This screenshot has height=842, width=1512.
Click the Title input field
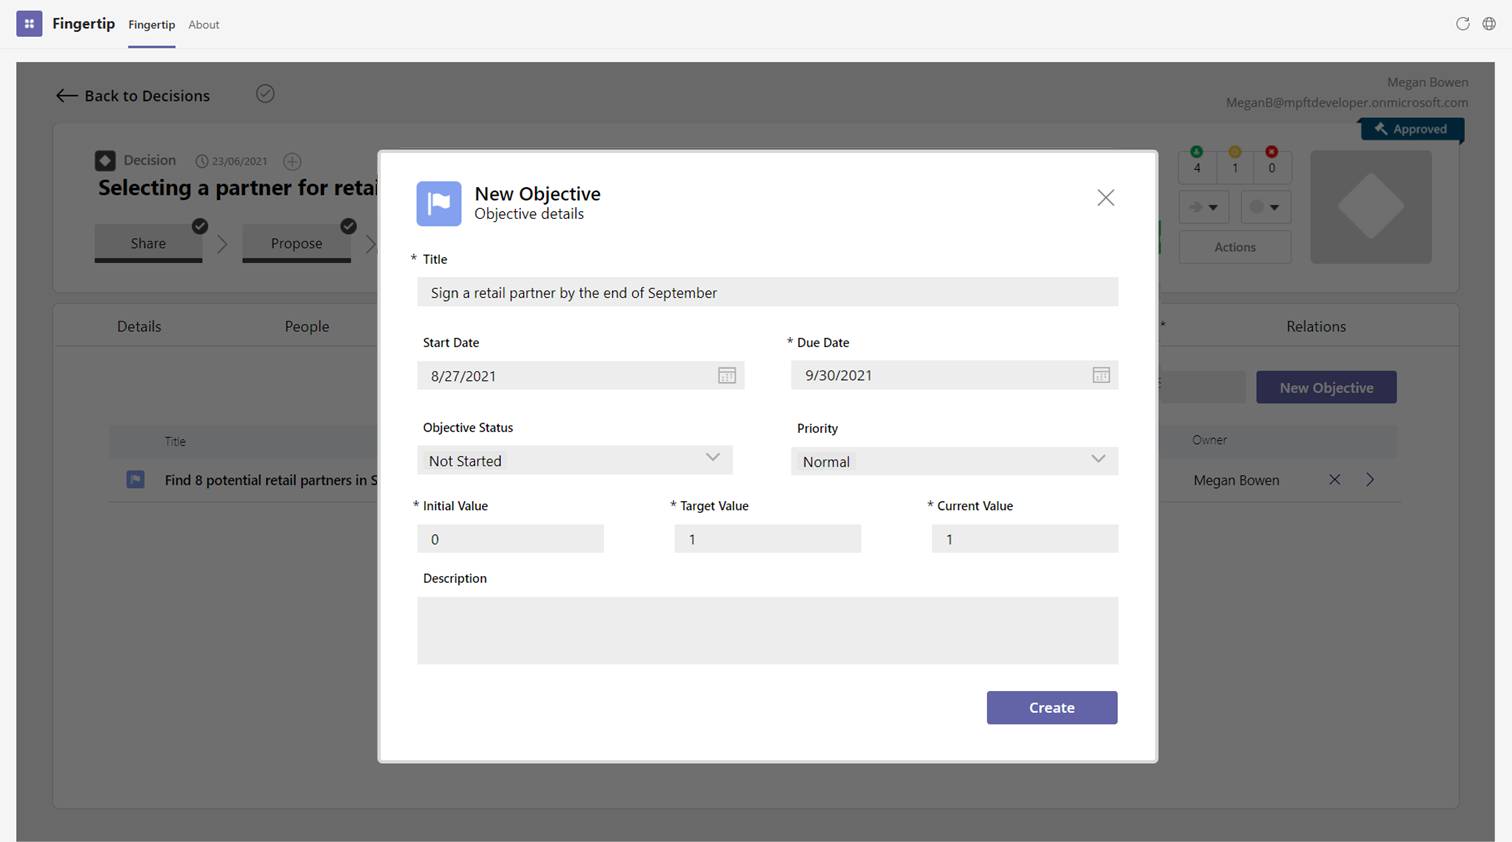click(x=767, y=292)
